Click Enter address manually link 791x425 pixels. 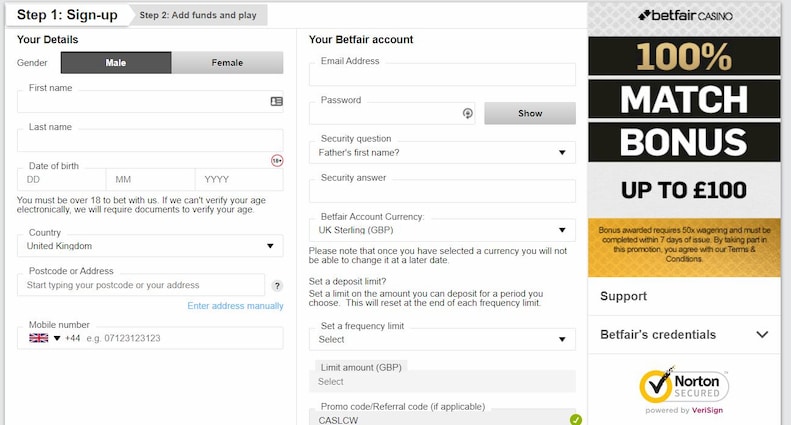point(235,306)
